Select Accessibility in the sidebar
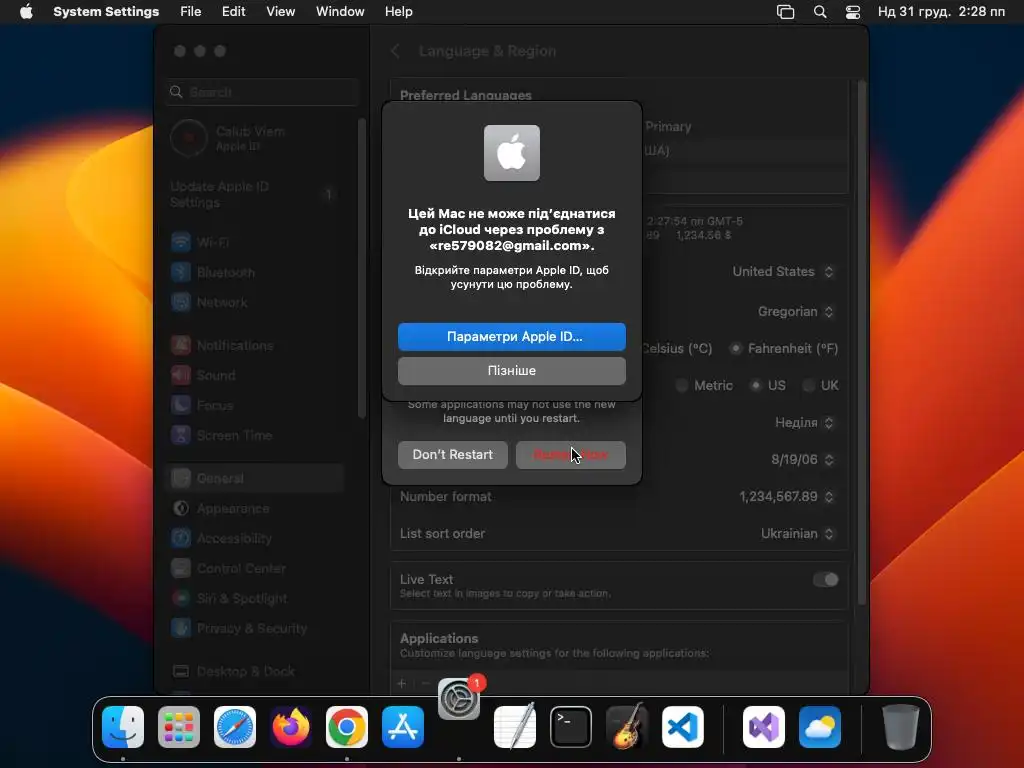 click(255, 539)
